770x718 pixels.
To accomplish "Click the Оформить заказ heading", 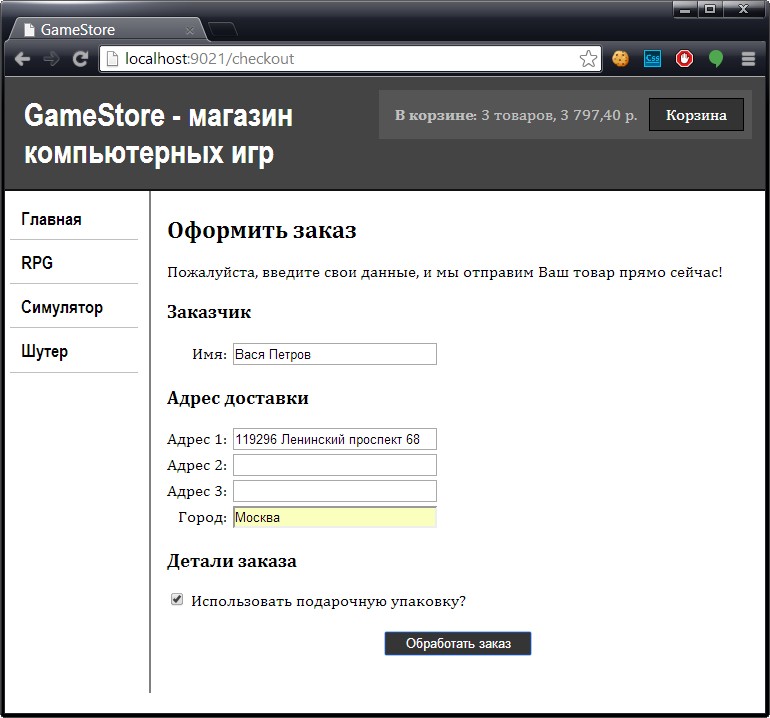I will (262, 230).
